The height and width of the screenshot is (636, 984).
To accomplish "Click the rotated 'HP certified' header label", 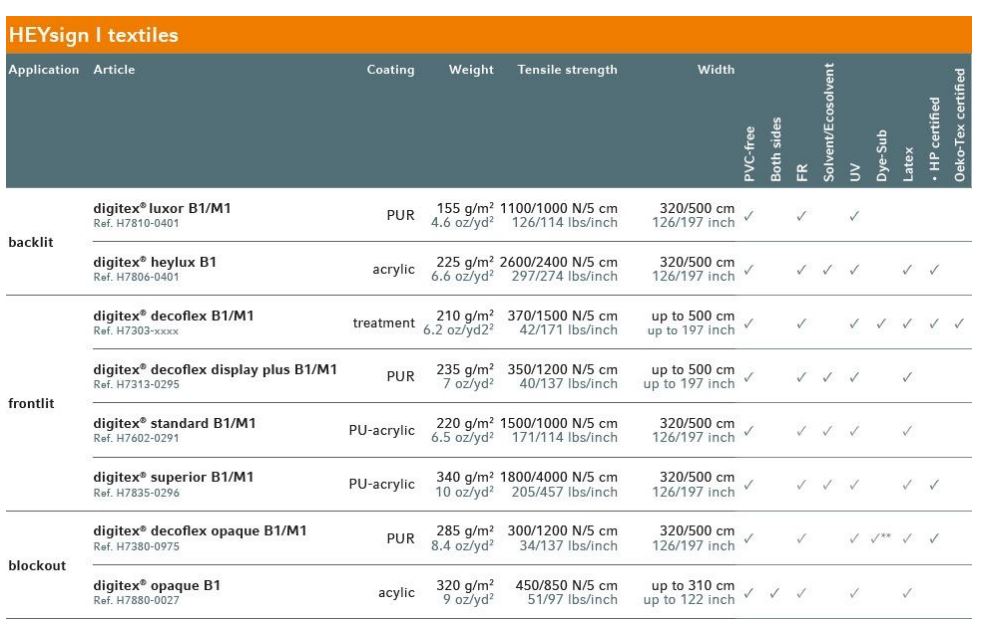I will tap(934, 139).
